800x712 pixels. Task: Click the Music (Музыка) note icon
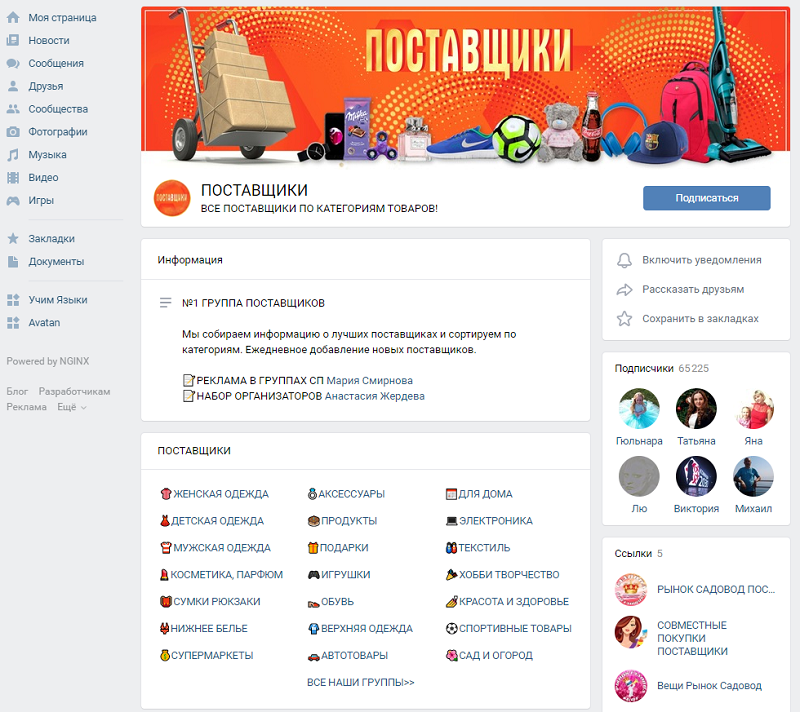click(x=13, y=155)
